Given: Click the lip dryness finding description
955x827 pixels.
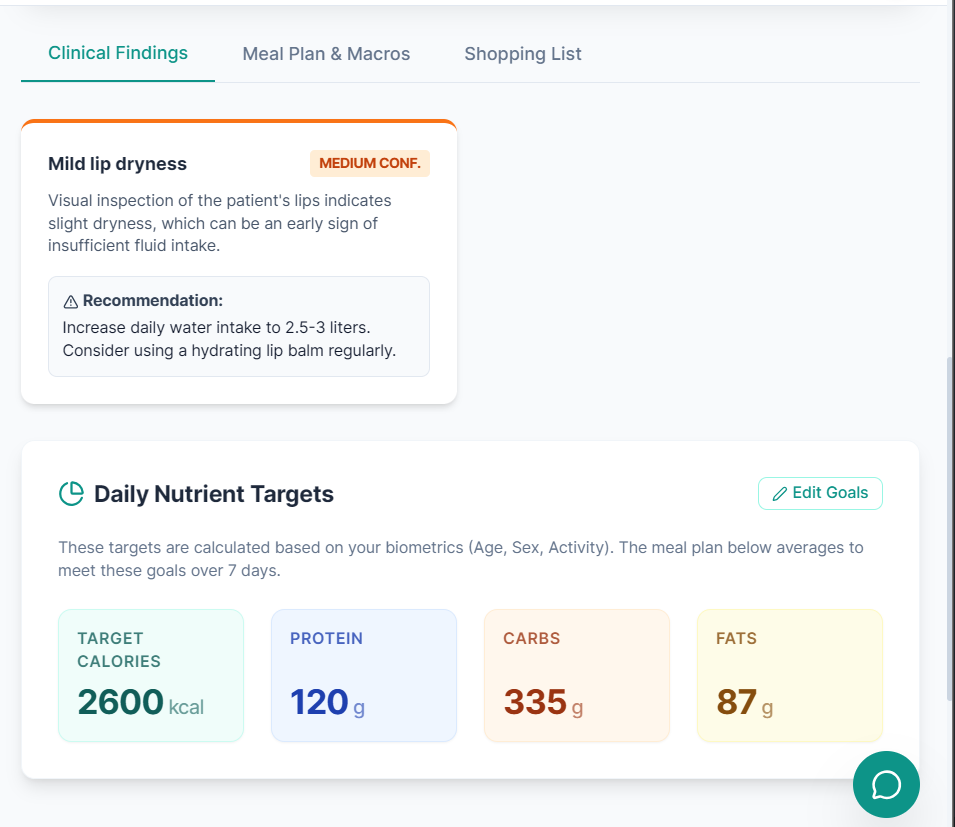Looking at the screenshot, I should [x=220, y=223].
